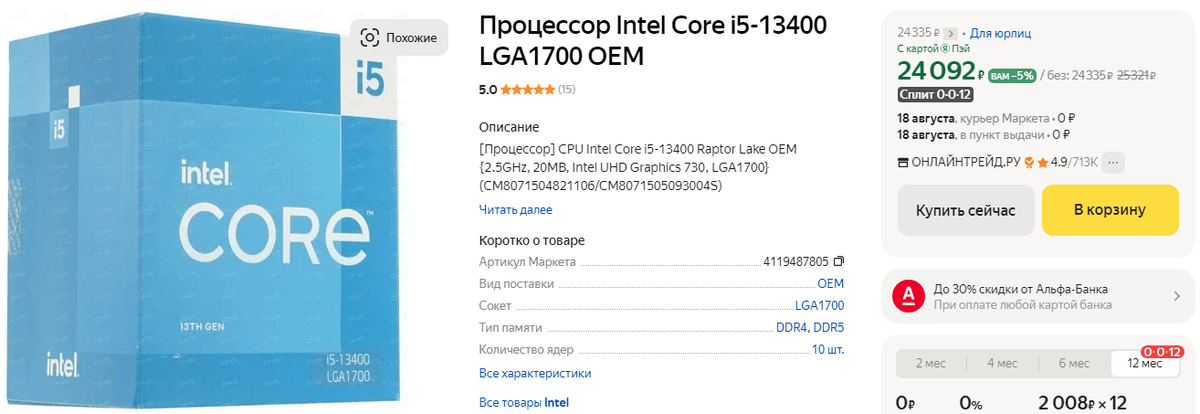Screen dimensions: 1200x414
Task: Show Все характеристики of the product
Action: [x=535, y=373]
